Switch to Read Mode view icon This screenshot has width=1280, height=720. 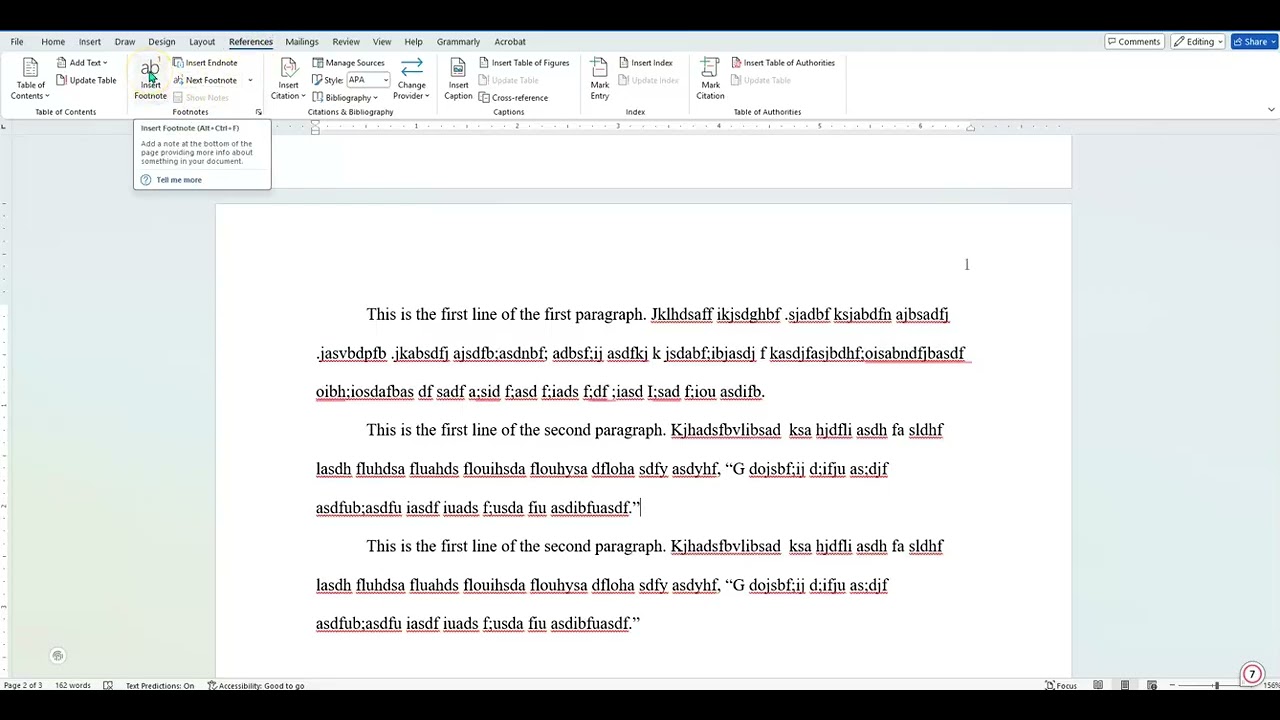click(1098, 686)
